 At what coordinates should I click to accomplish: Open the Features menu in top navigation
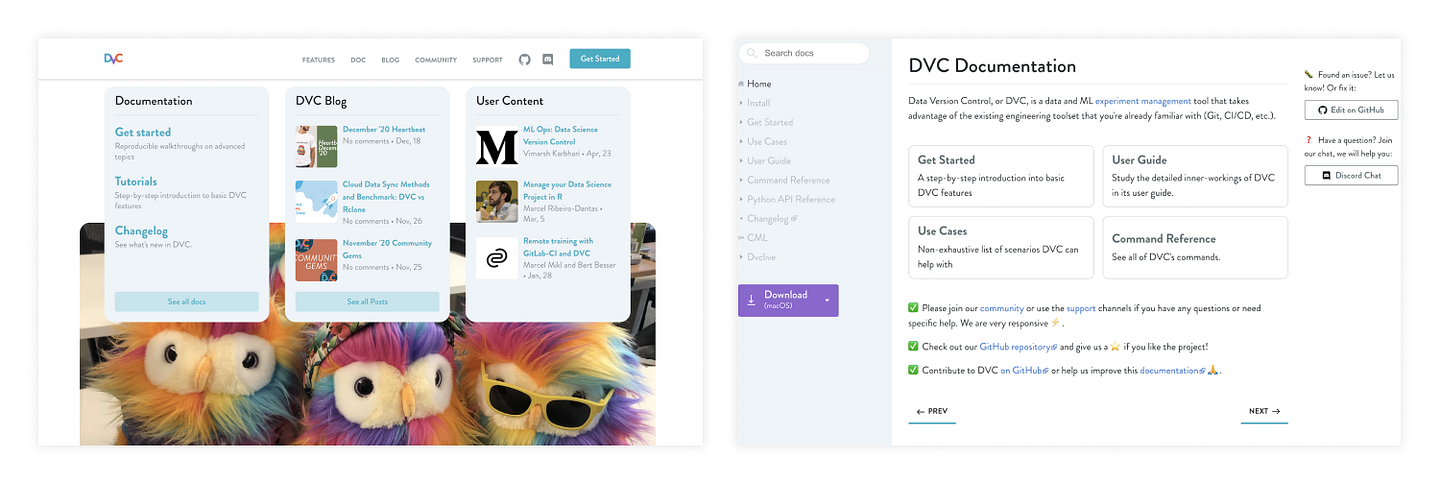tap(318, 60)
